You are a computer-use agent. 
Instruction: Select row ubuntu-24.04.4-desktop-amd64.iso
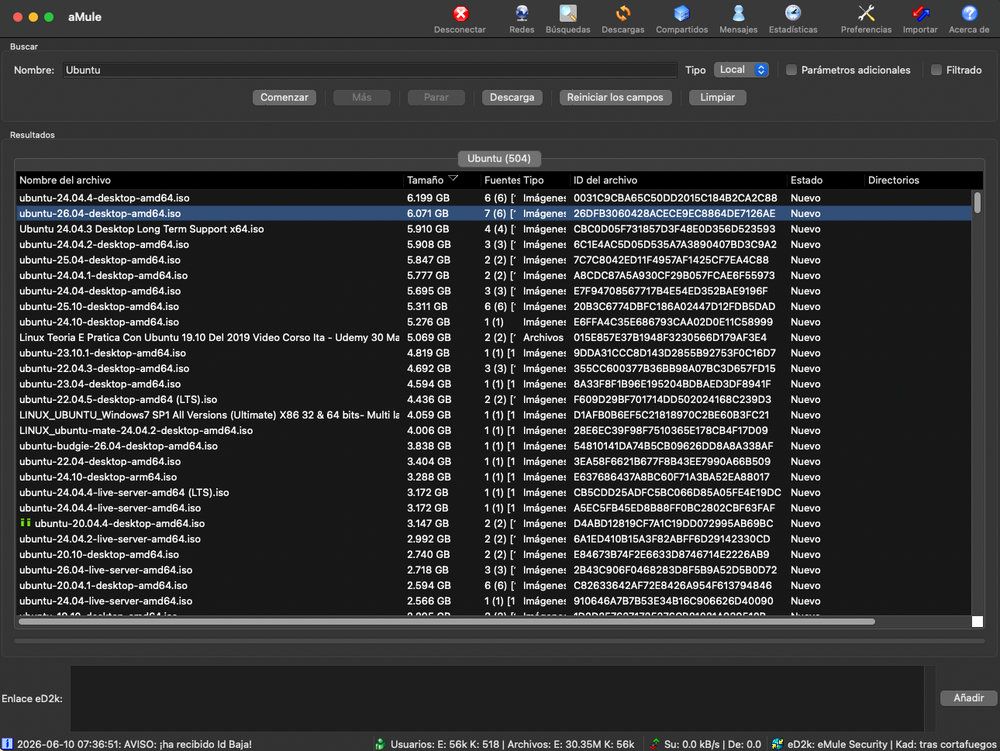[494, 198]
